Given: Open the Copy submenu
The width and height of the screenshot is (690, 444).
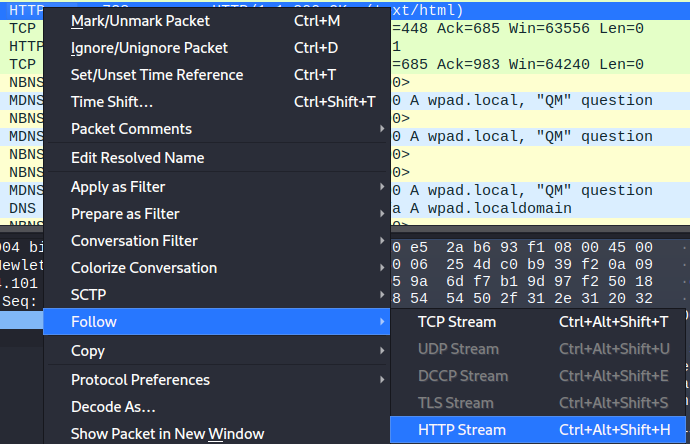Looking at the screenshot, I should [x=88, y=351].
